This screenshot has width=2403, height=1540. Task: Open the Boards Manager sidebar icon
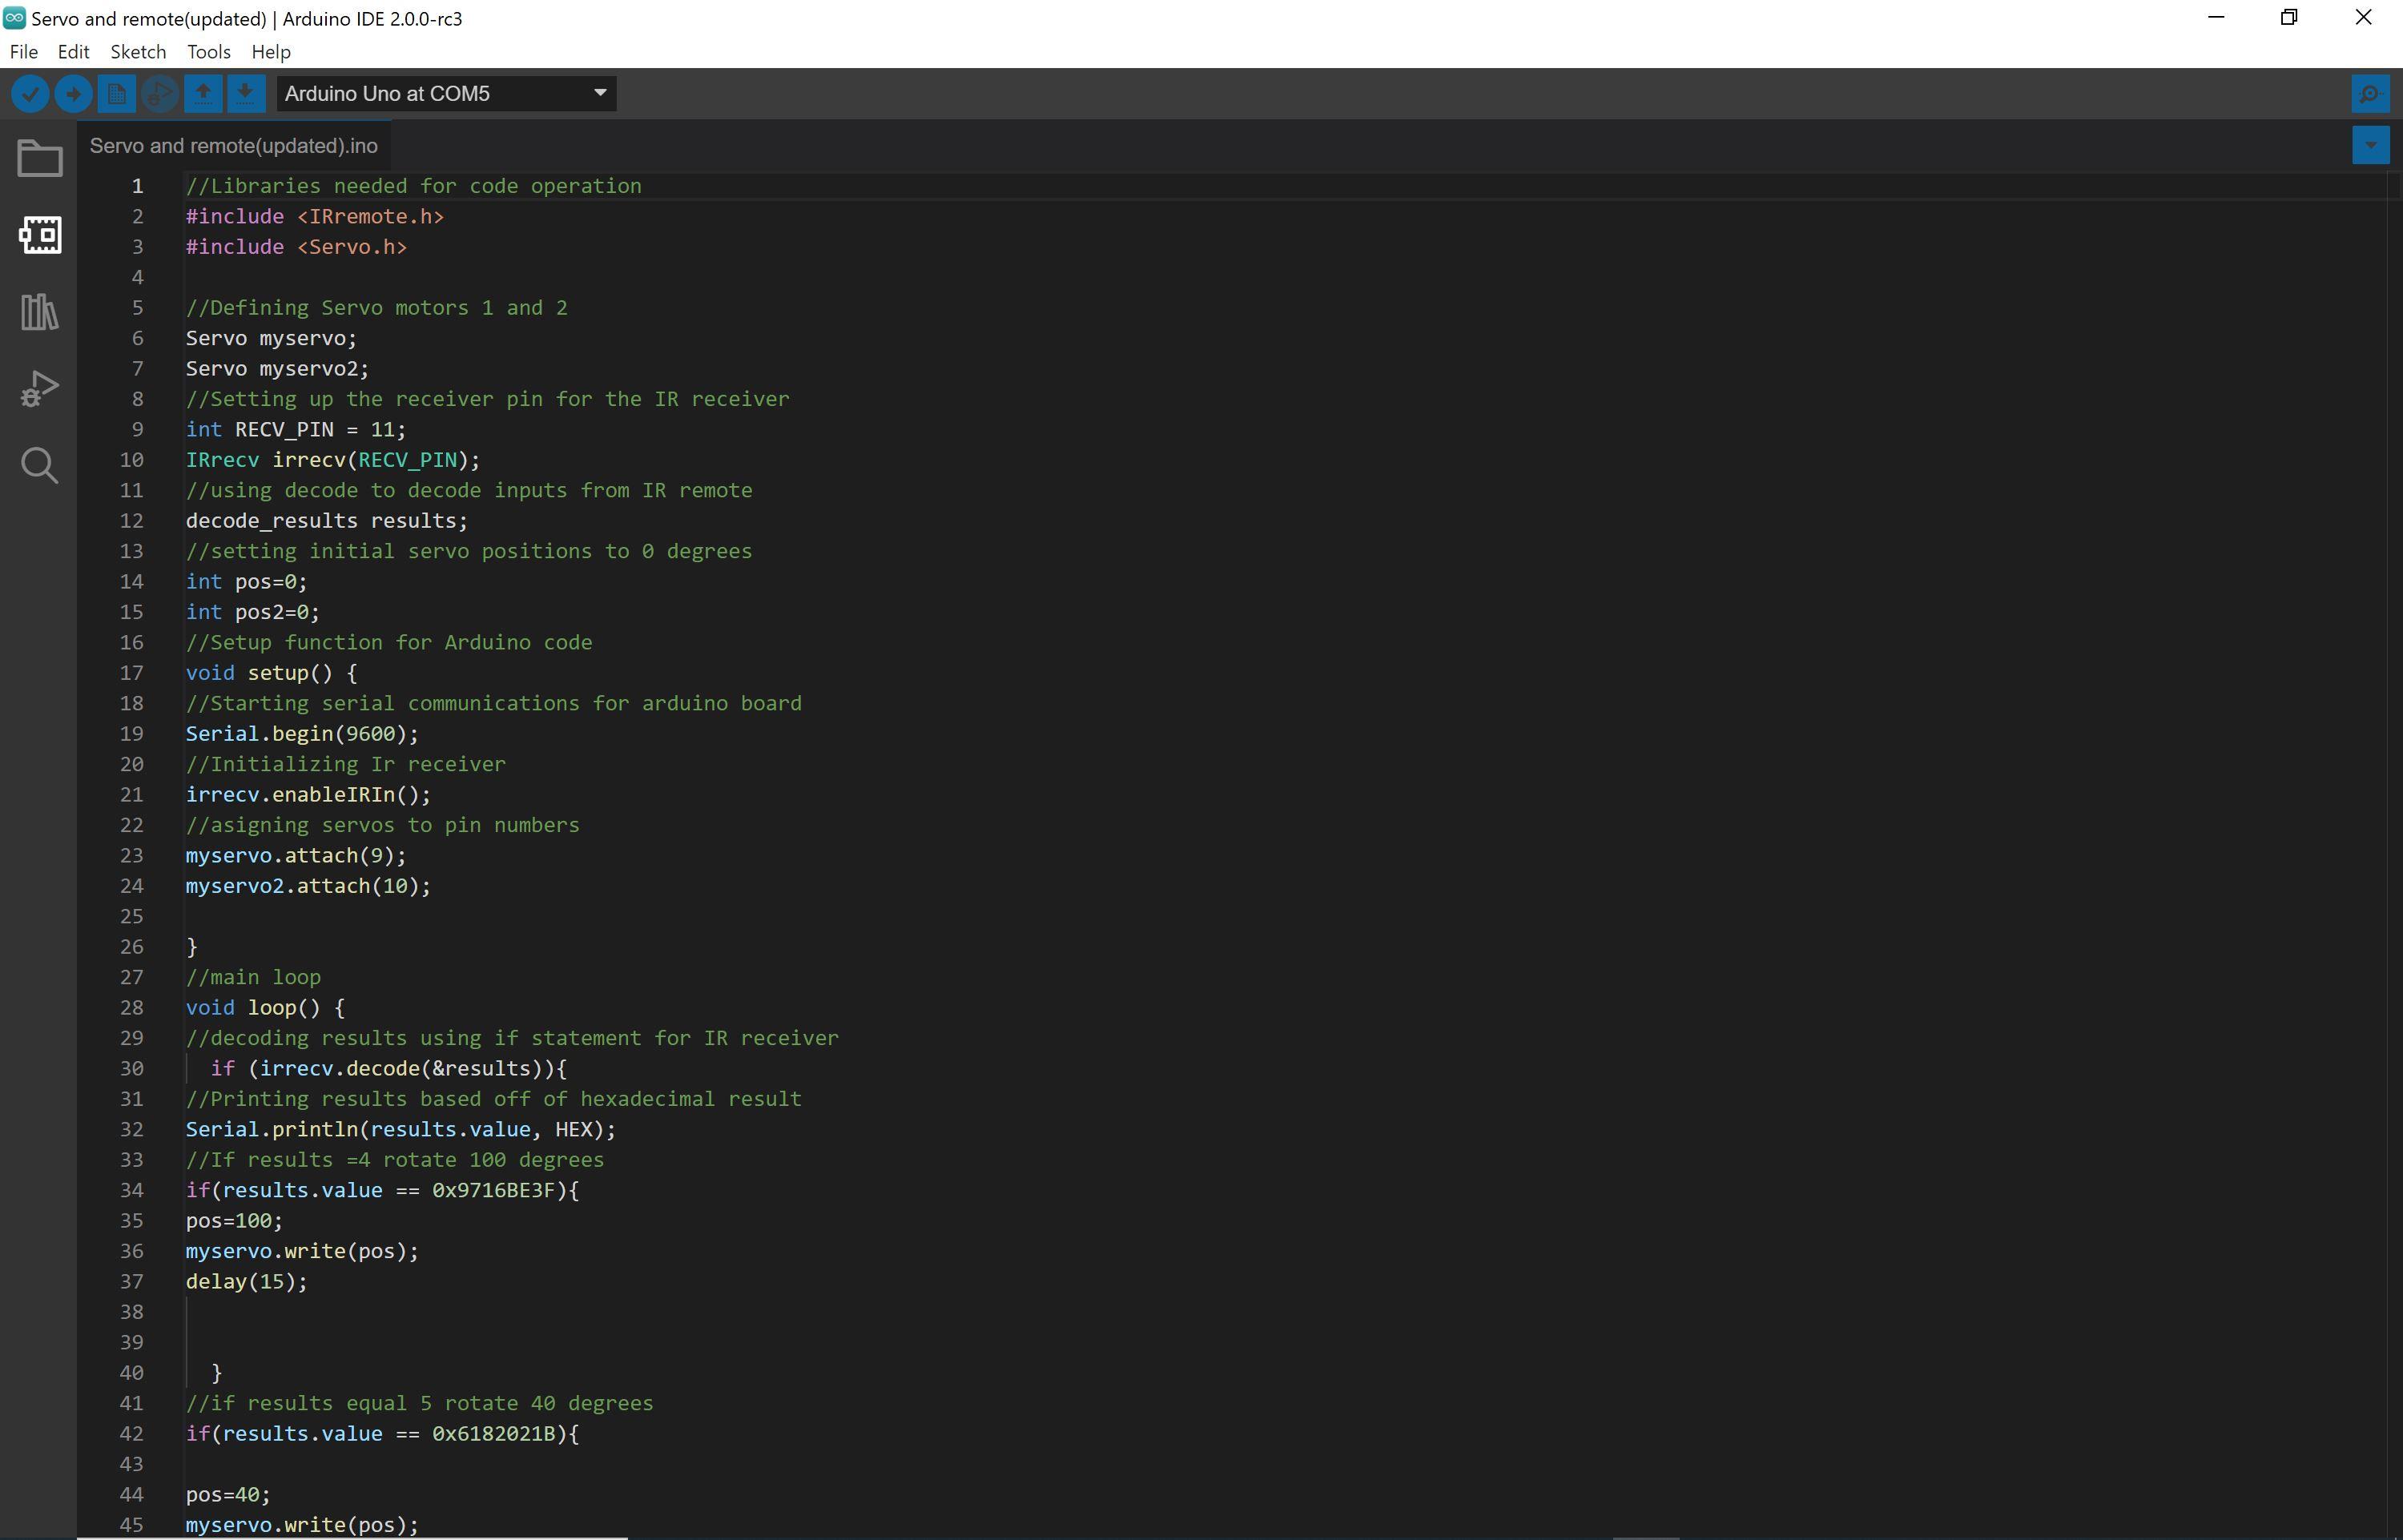point(40,235)
